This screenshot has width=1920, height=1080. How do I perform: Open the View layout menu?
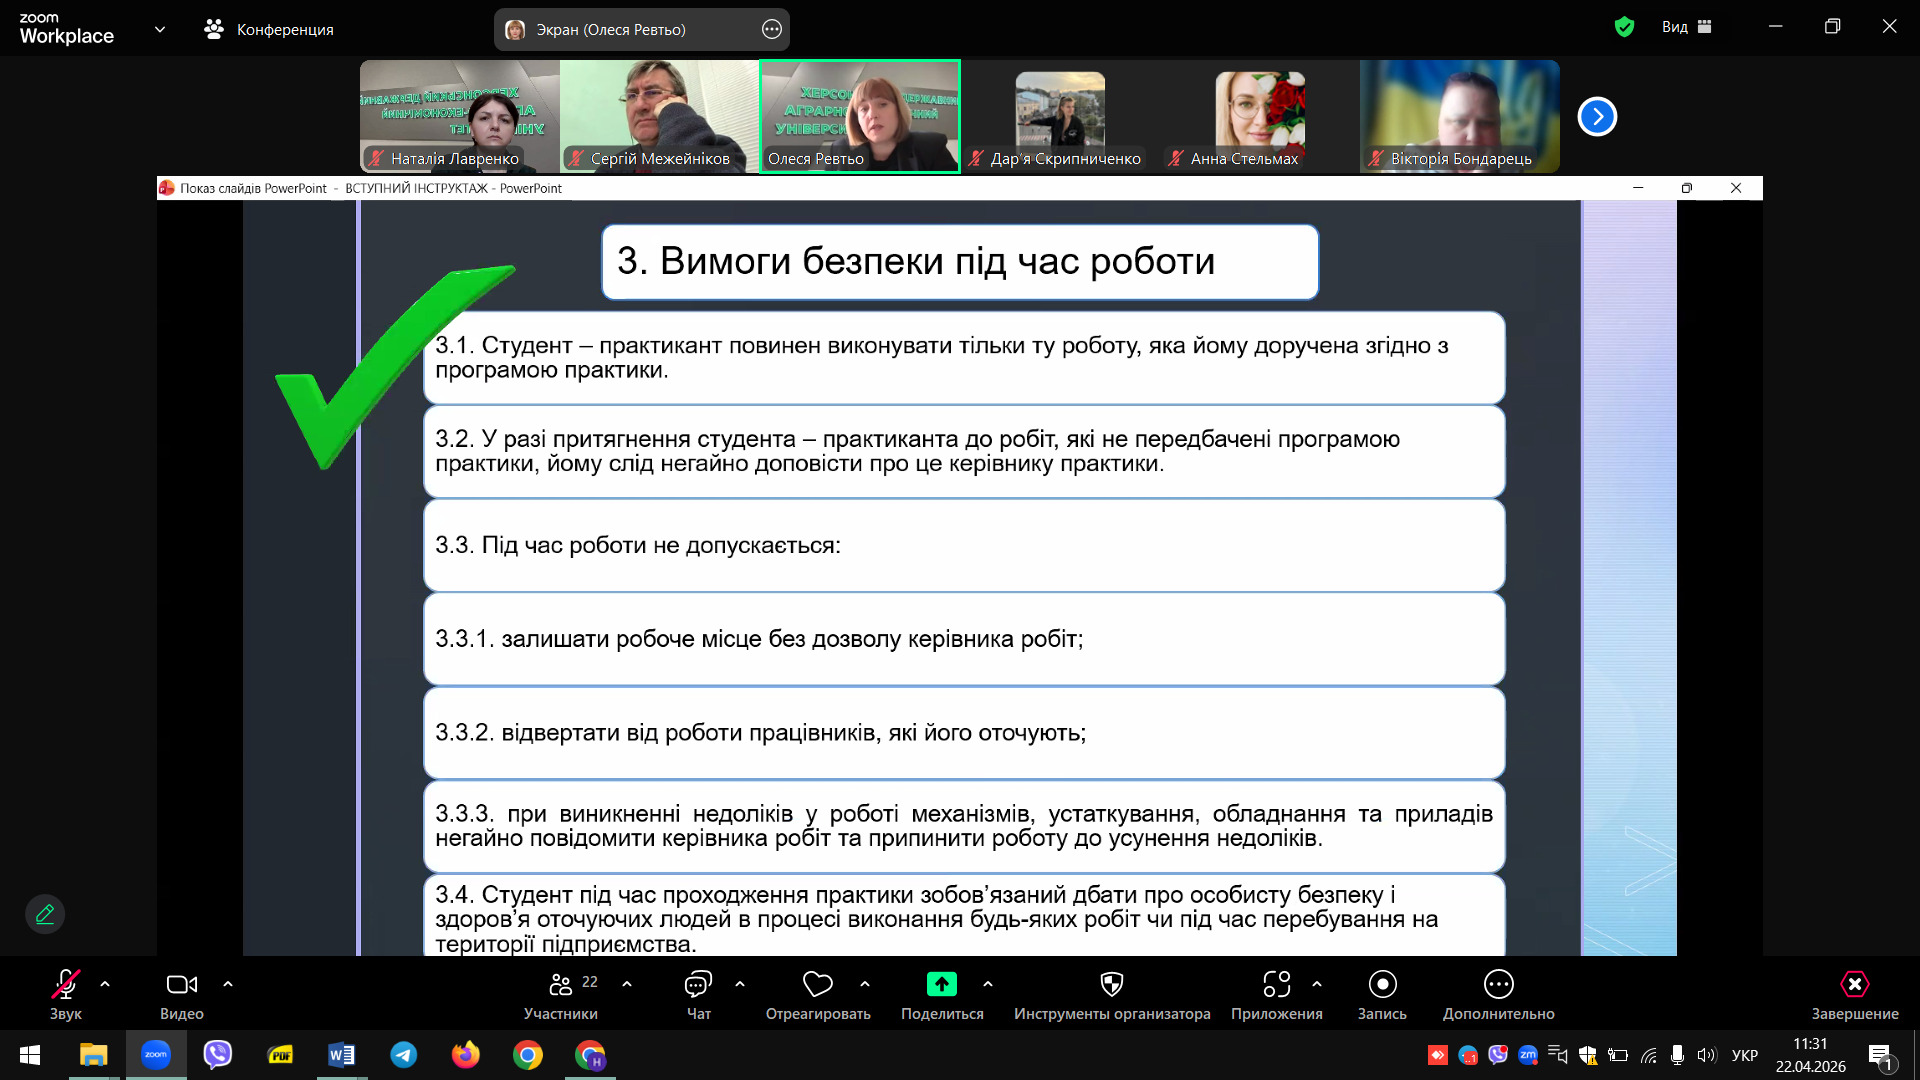coord(1686,27)
